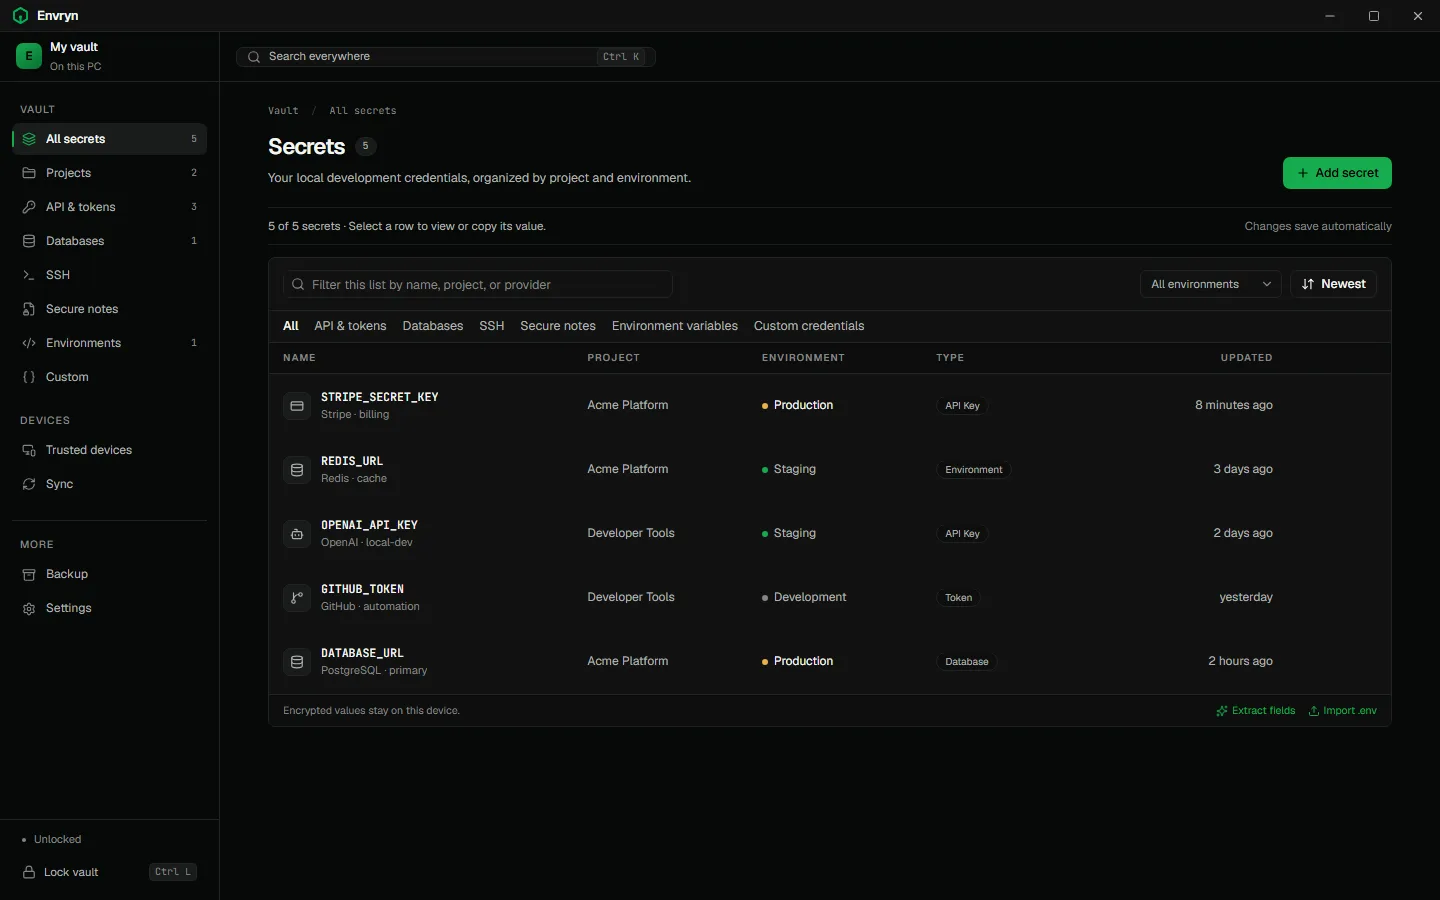The width and height of the screenshot is (1440, 900).
Task: Click the Search everywhere field
Action: (x=446, y=57)
